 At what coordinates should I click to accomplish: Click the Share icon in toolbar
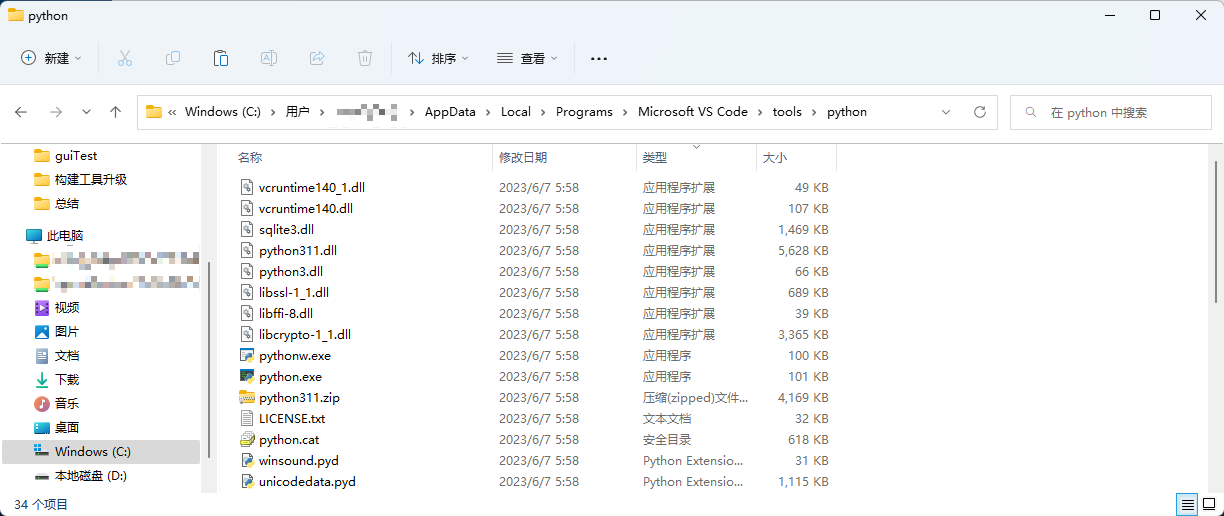point(317,58)
